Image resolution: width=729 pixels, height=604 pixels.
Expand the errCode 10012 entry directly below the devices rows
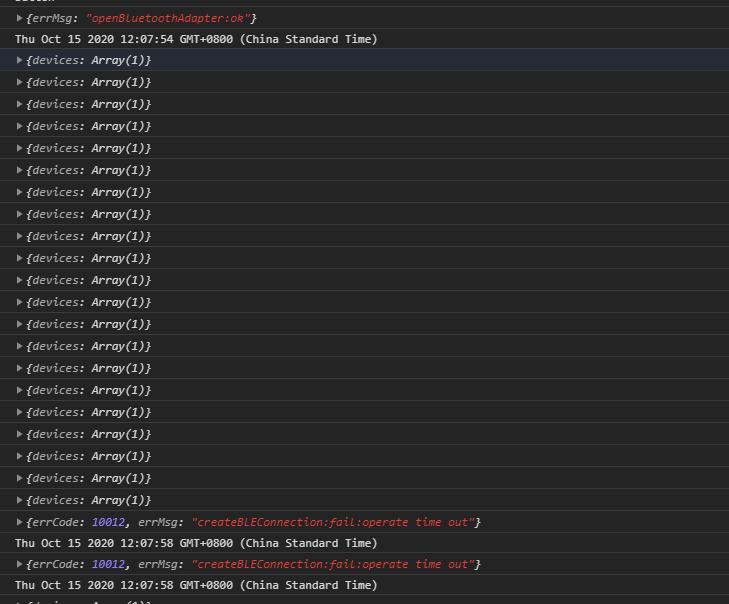(19, 522)
